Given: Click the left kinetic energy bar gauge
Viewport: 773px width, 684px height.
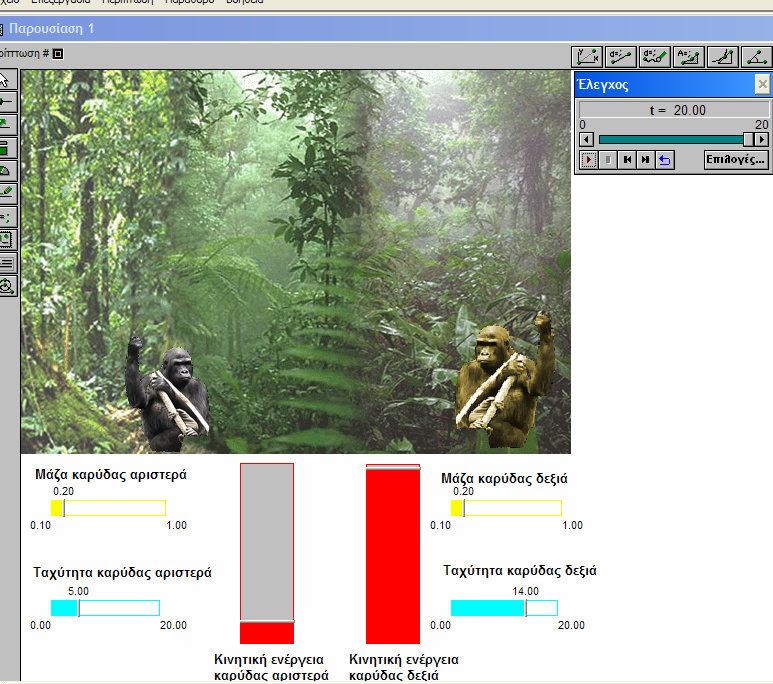Looking at the screenshot, I should (x=267, y=553).
